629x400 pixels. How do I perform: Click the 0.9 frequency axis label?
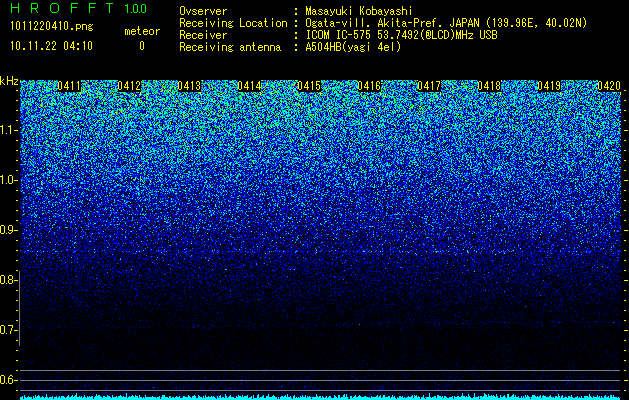click(x=8, y=230)
